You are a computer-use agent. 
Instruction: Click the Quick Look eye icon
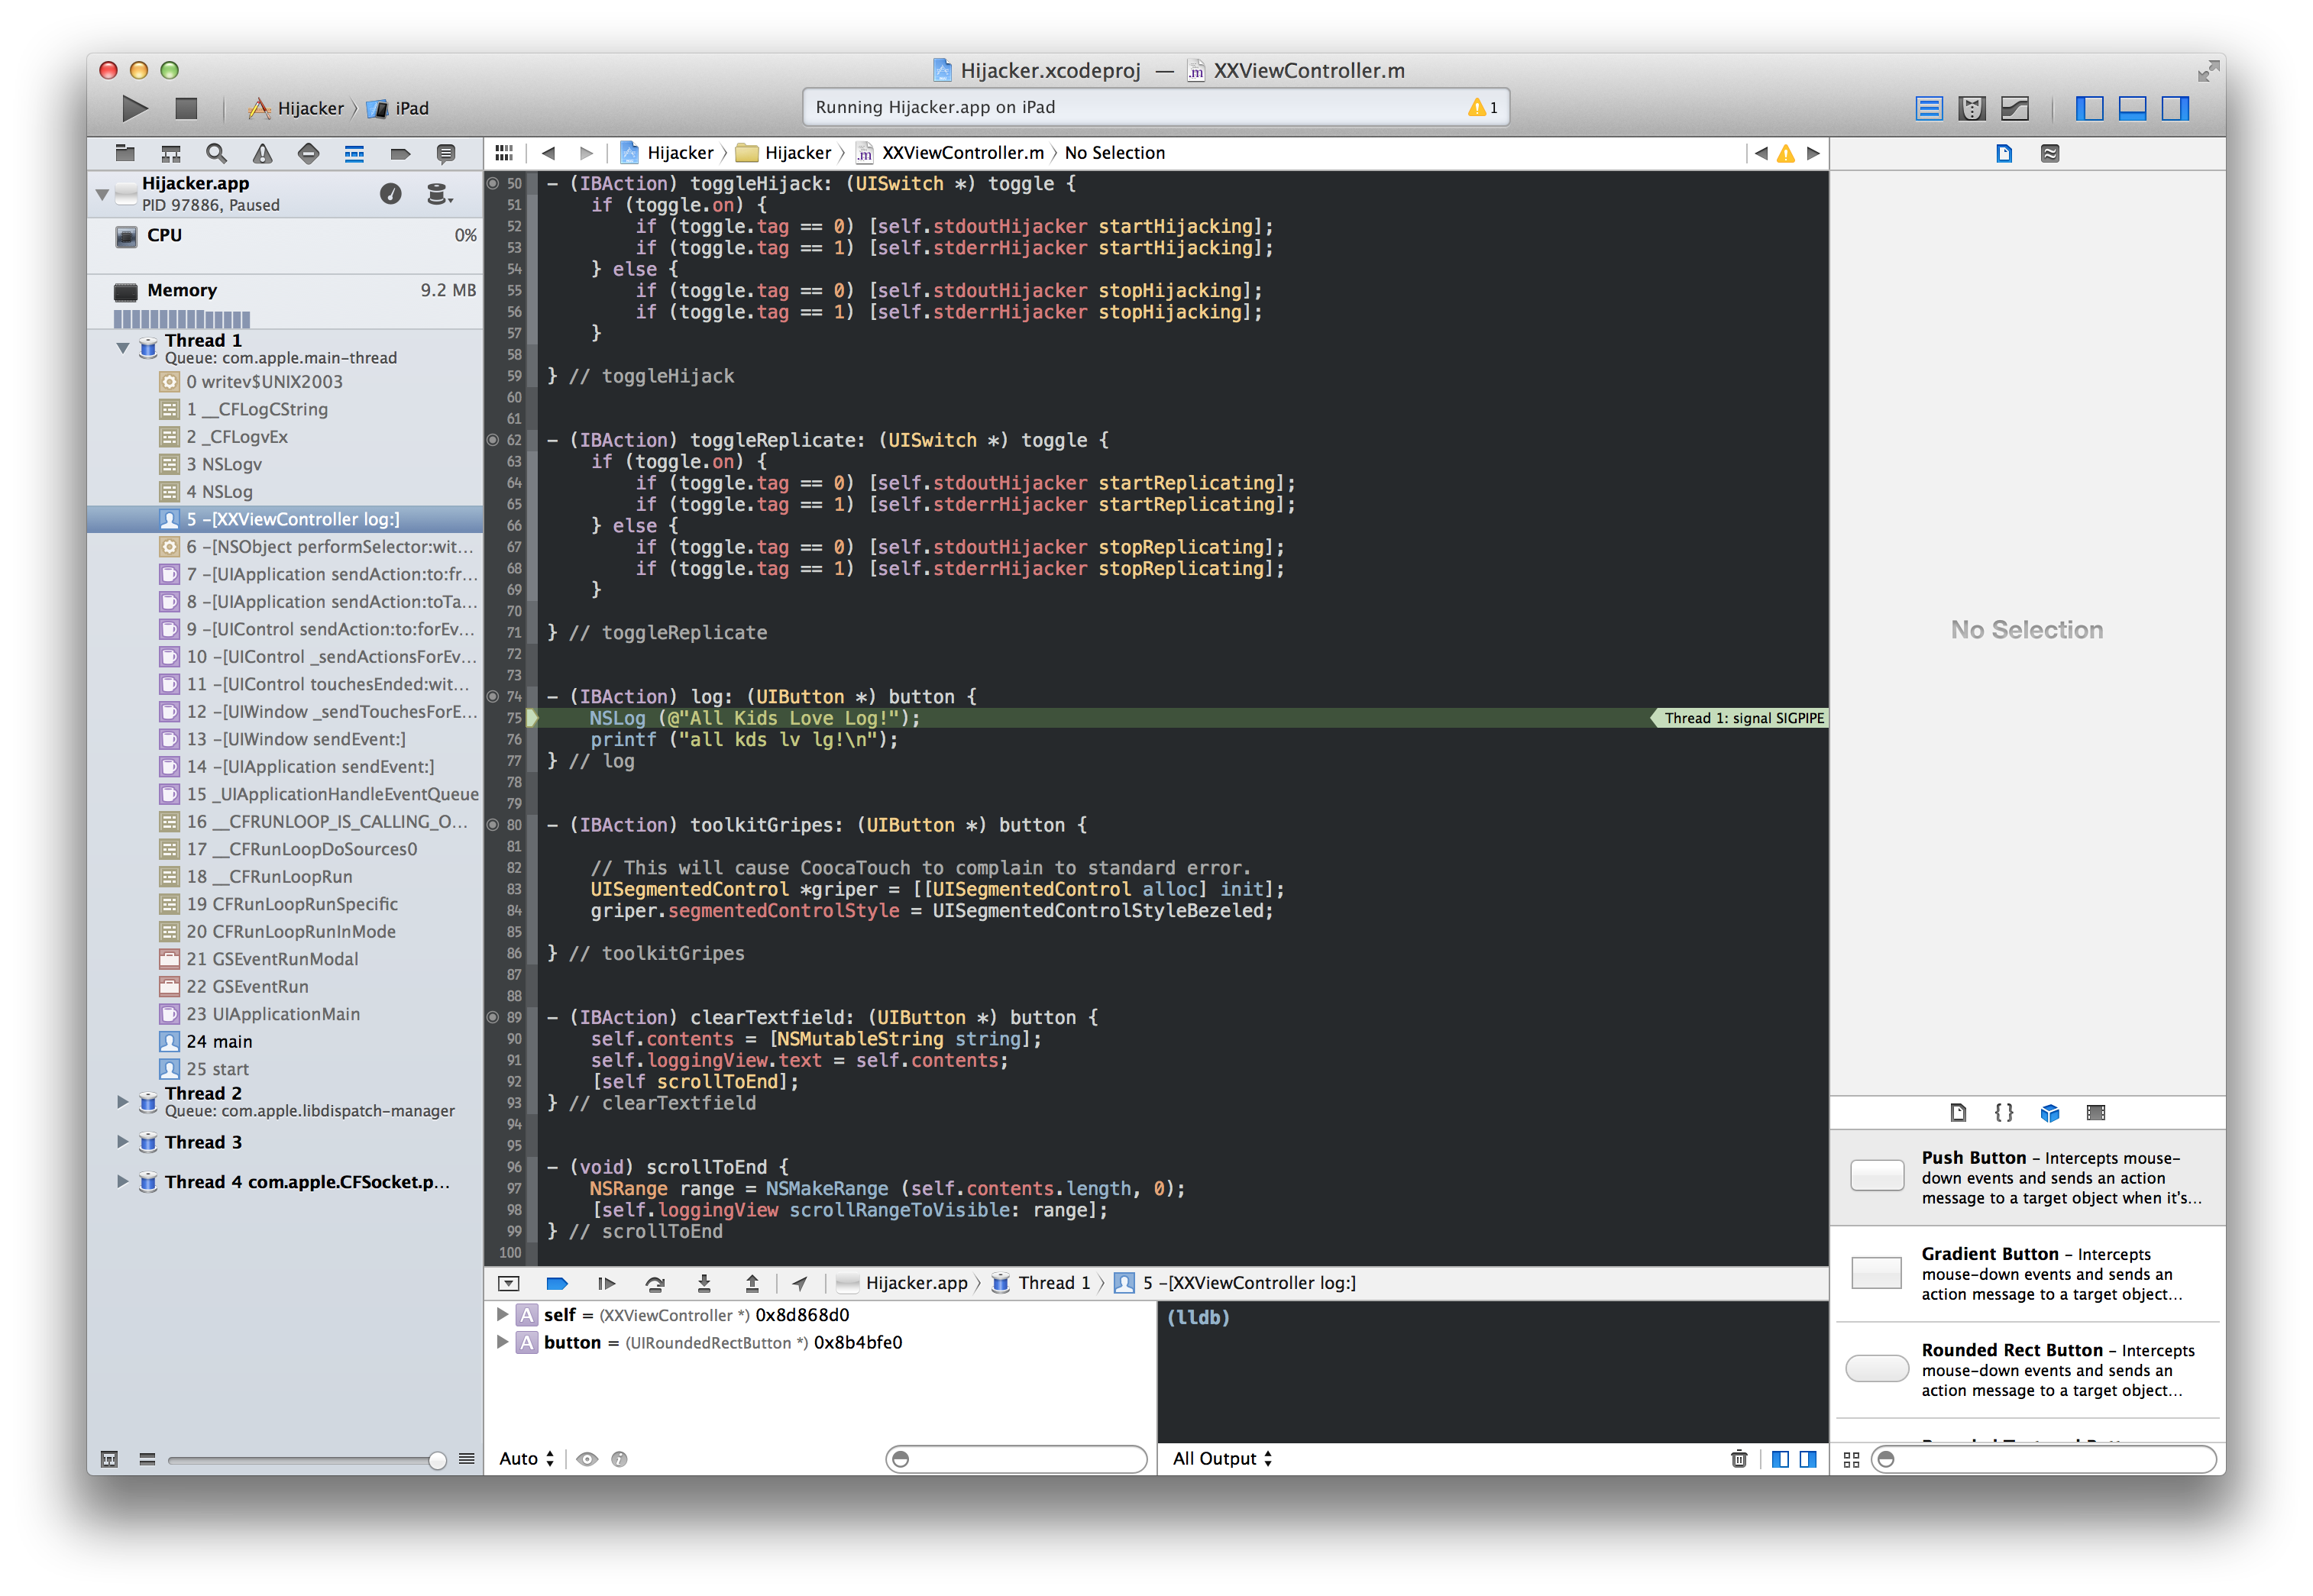point(587,1459)
